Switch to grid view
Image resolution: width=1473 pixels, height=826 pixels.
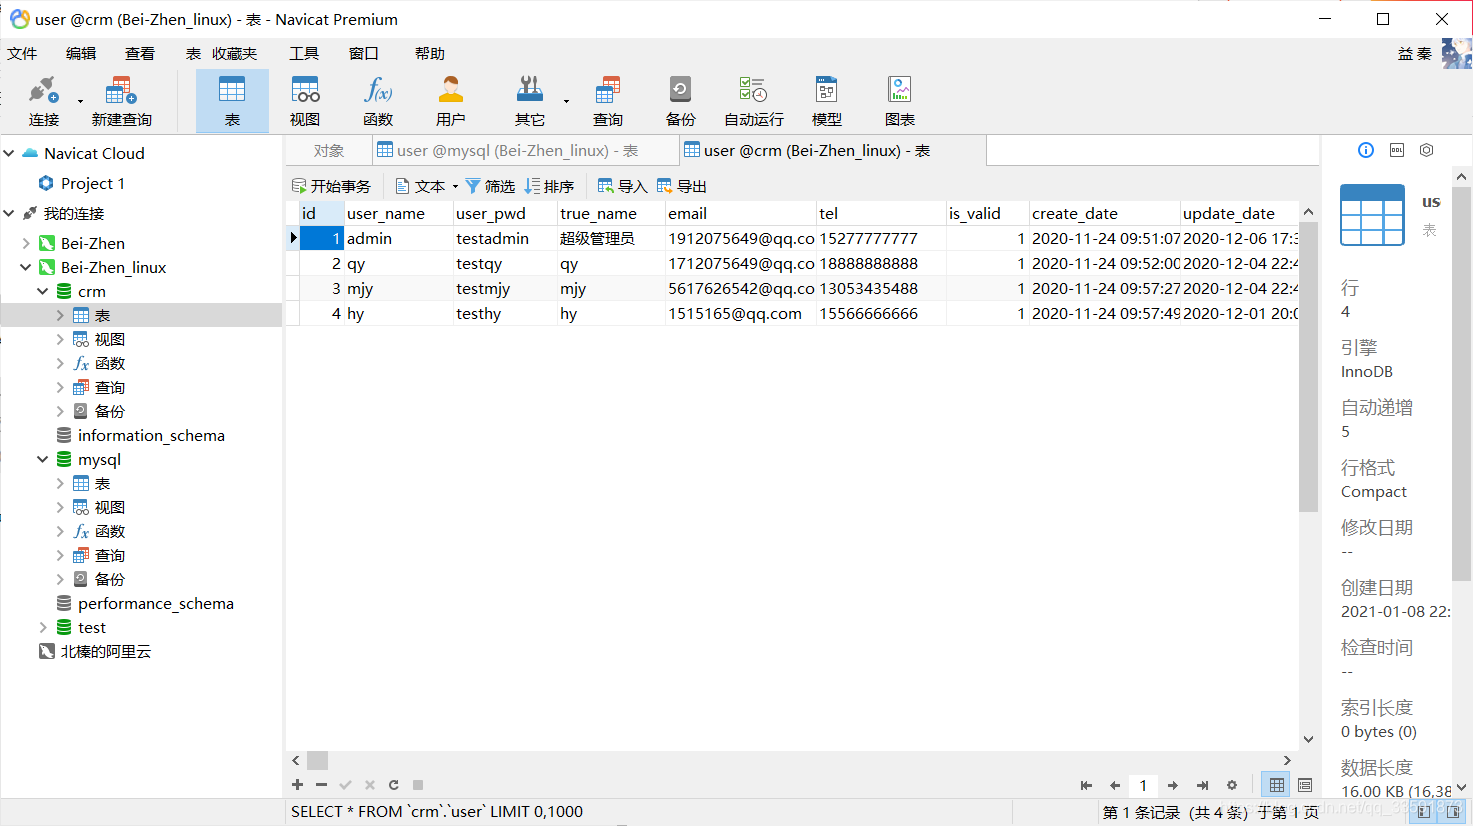click(1277, 785)
